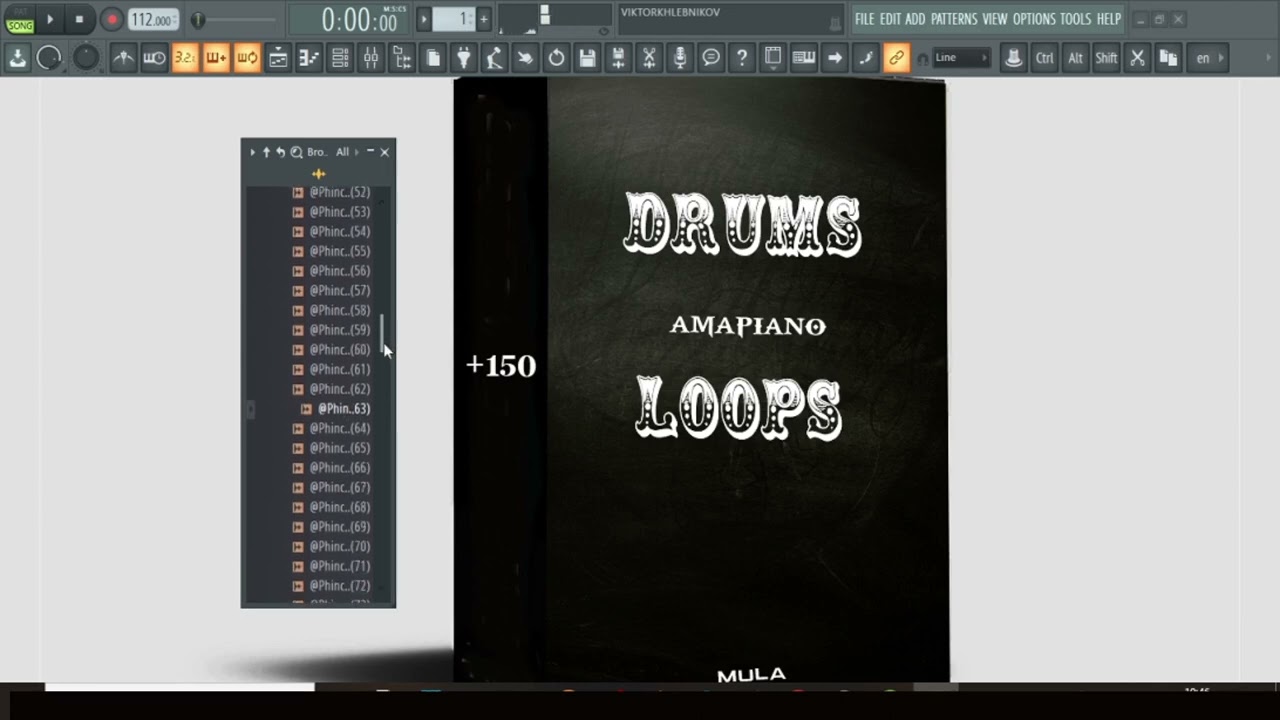Click the circular undo history icon
Viewport: 1280px width, 720px height.
click(x=556, y=58)
